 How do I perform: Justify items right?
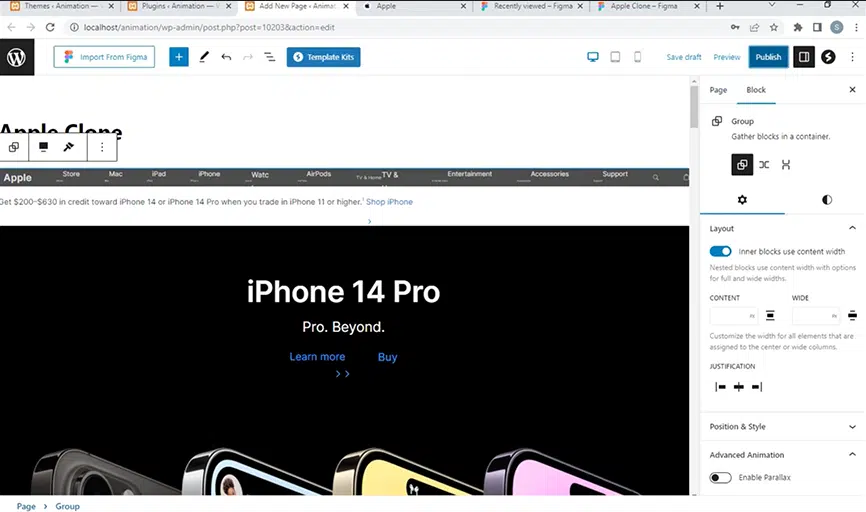pos(757,387)
